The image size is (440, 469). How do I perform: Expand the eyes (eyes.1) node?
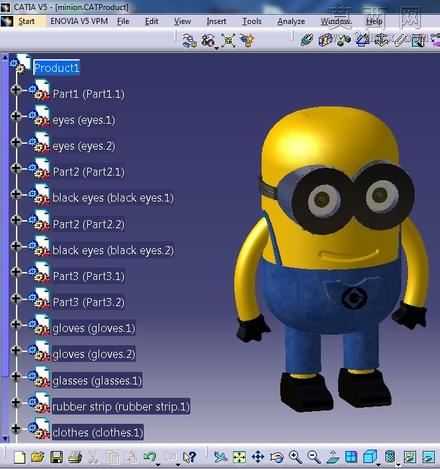tap(16, 116)
